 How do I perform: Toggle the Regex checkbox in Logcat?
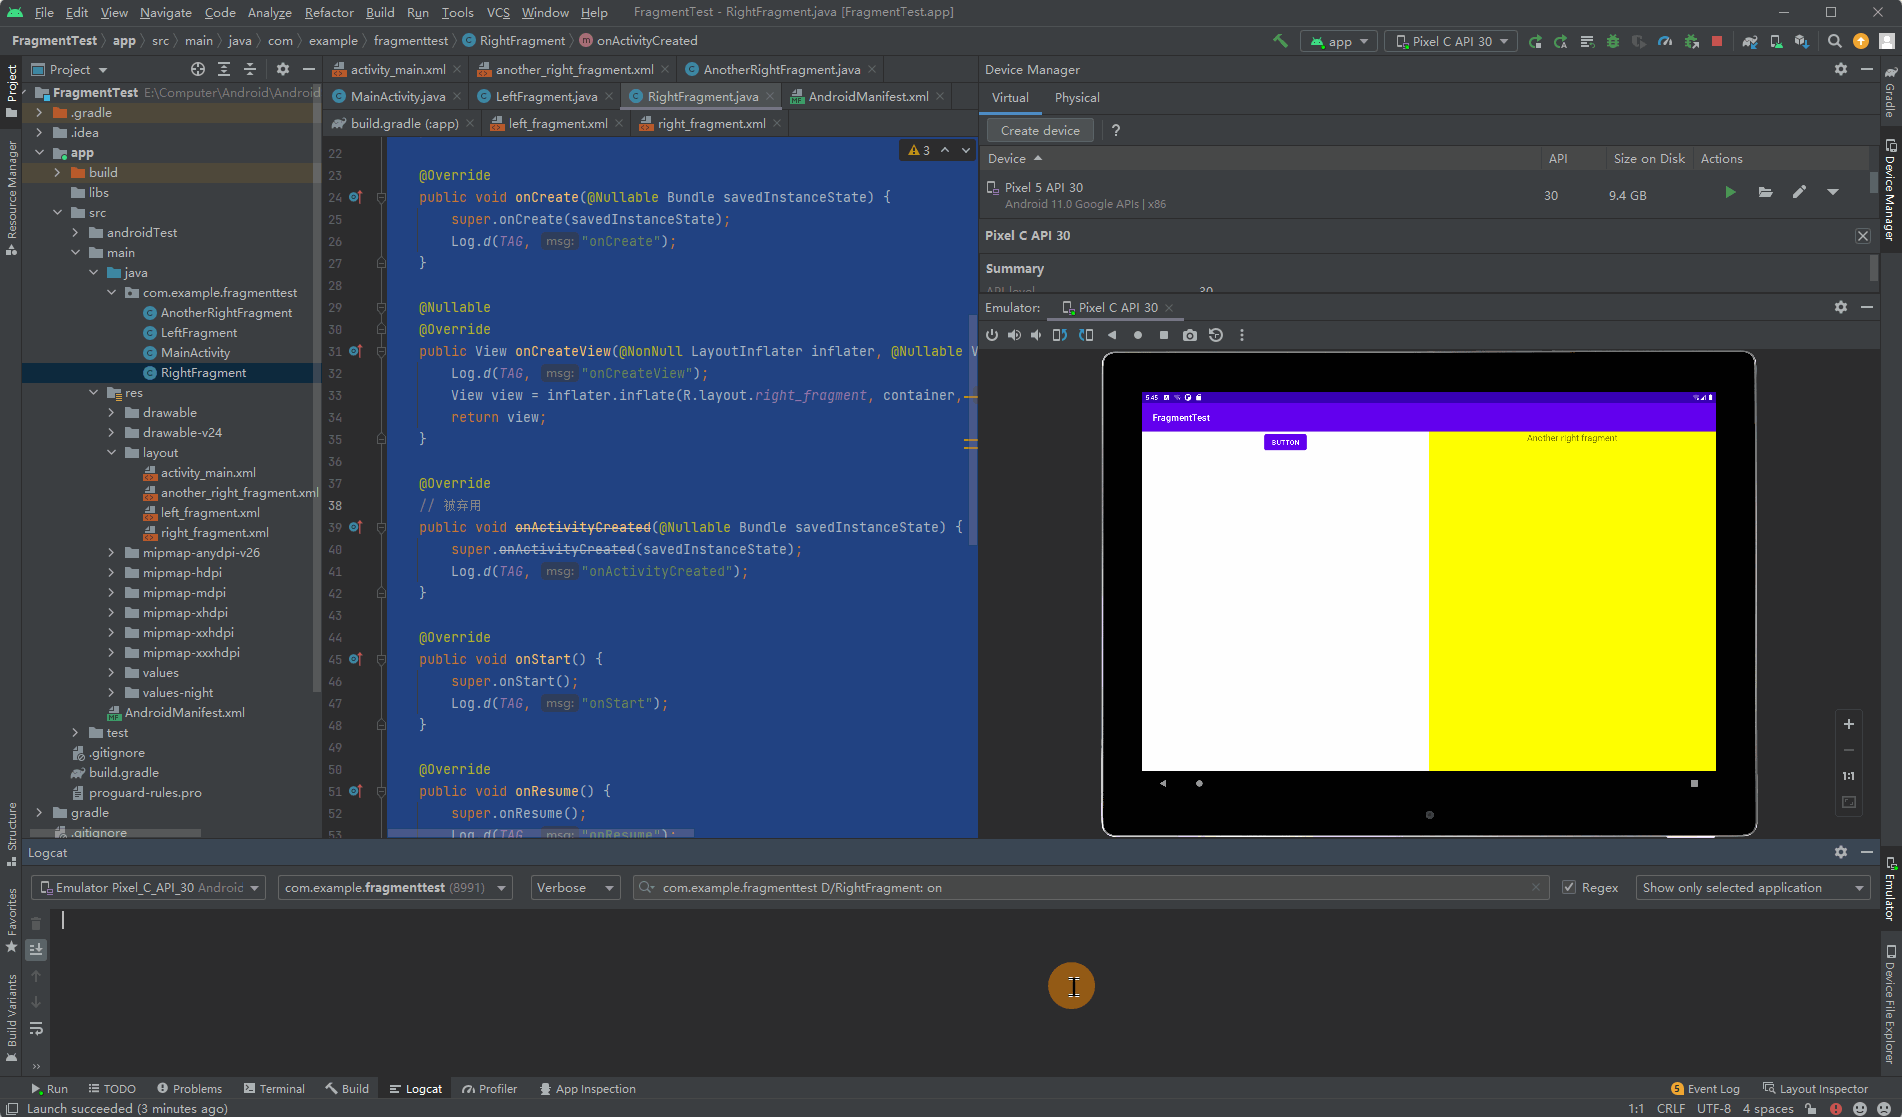(1569, 887)
